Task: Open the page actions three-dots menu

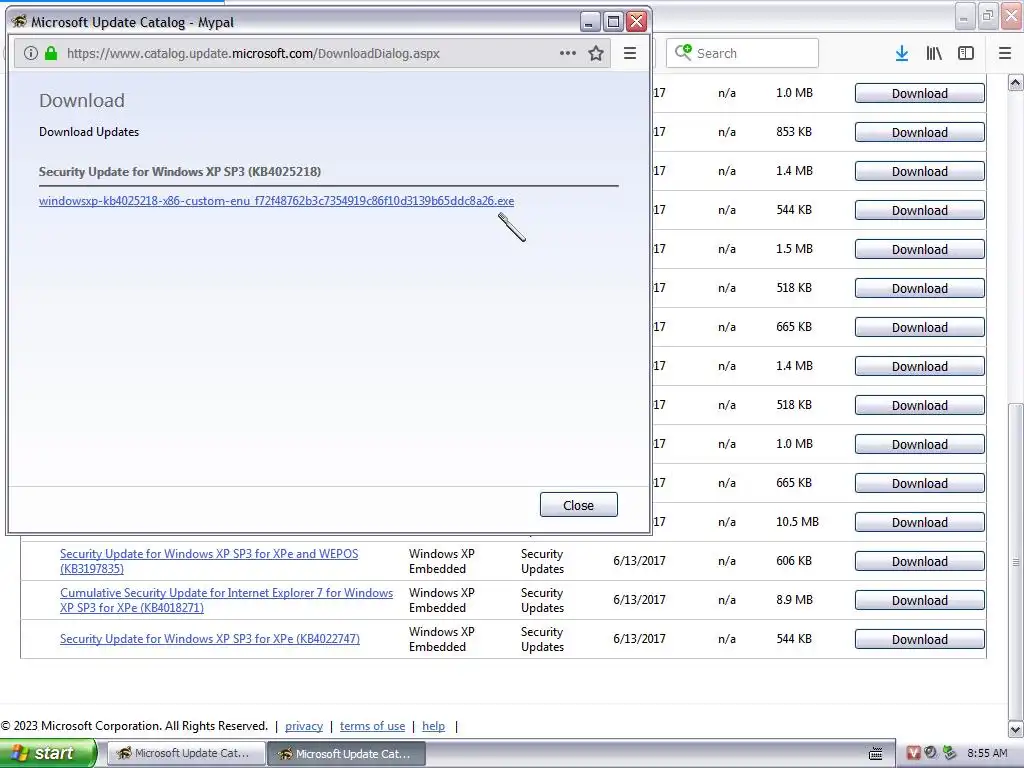Action: [x=568, y=53]
